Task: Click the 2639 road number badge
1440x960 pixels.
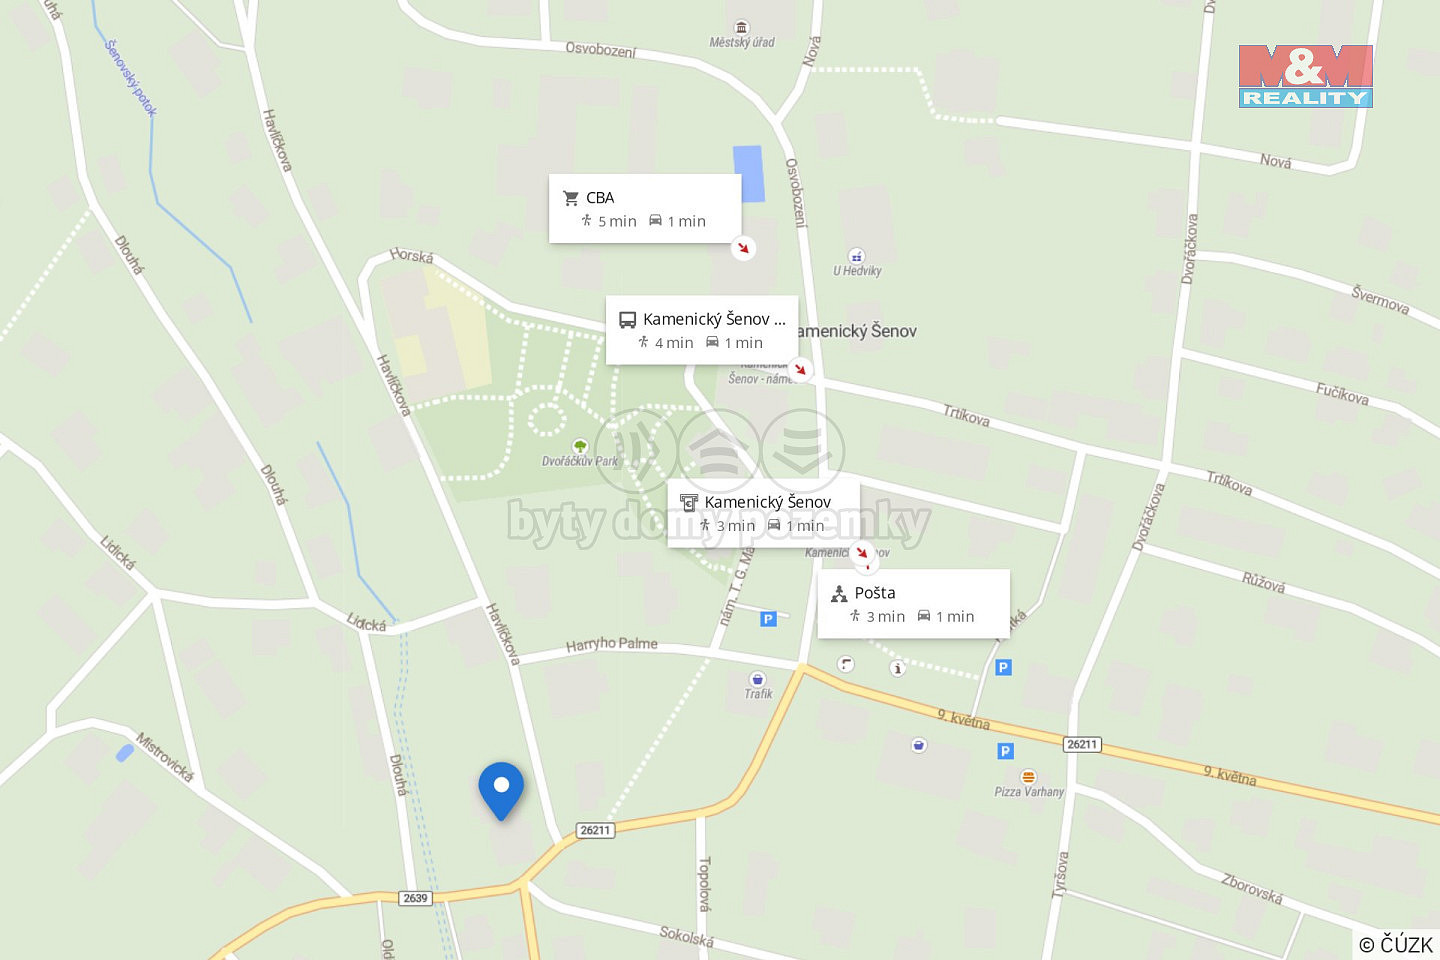Action: [416, 898]
